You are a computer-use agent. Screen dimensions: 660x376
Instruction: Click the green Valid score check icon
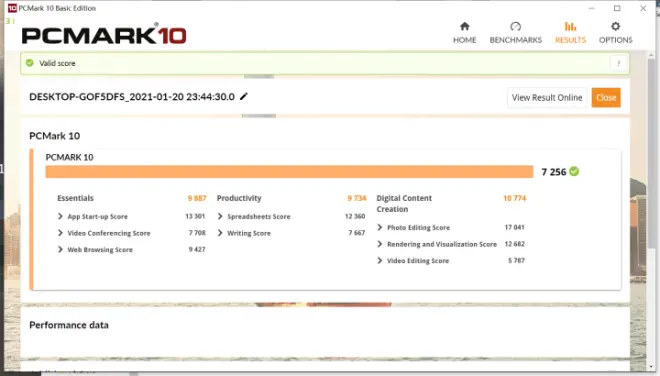(29, 63)
